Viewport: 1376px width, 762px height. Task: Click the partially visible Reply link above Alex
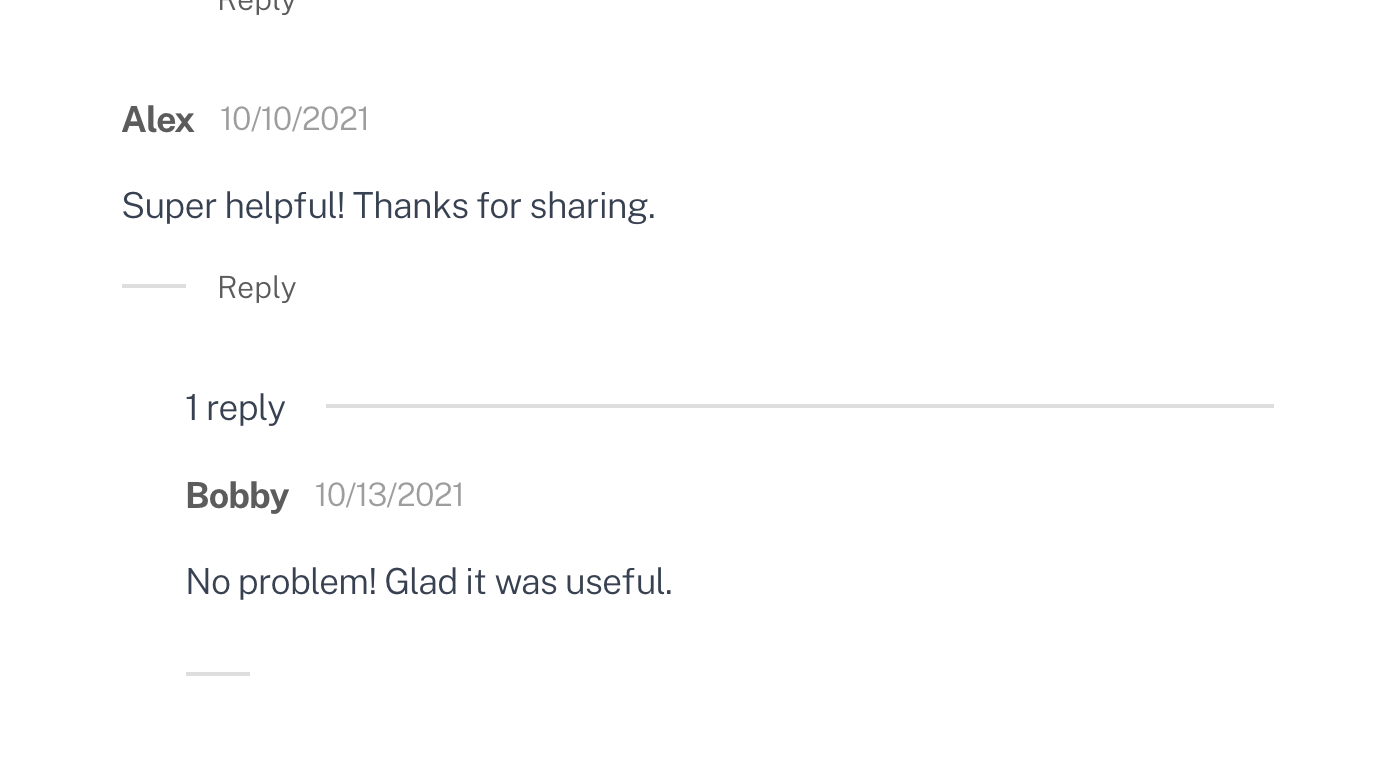click(x=256, y=7)
